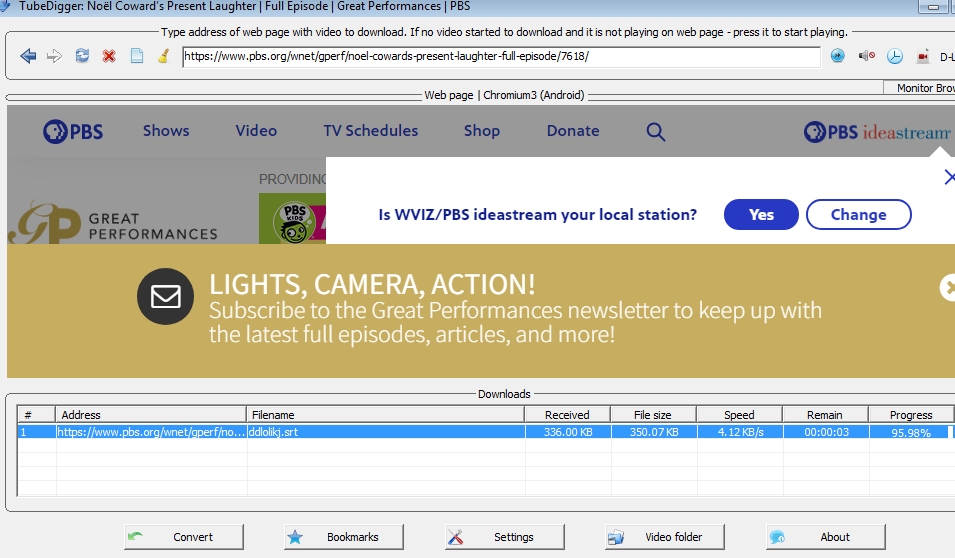Click the 00:00:03 remaining time value
The image size is (955, 558).
pos(826,432)
